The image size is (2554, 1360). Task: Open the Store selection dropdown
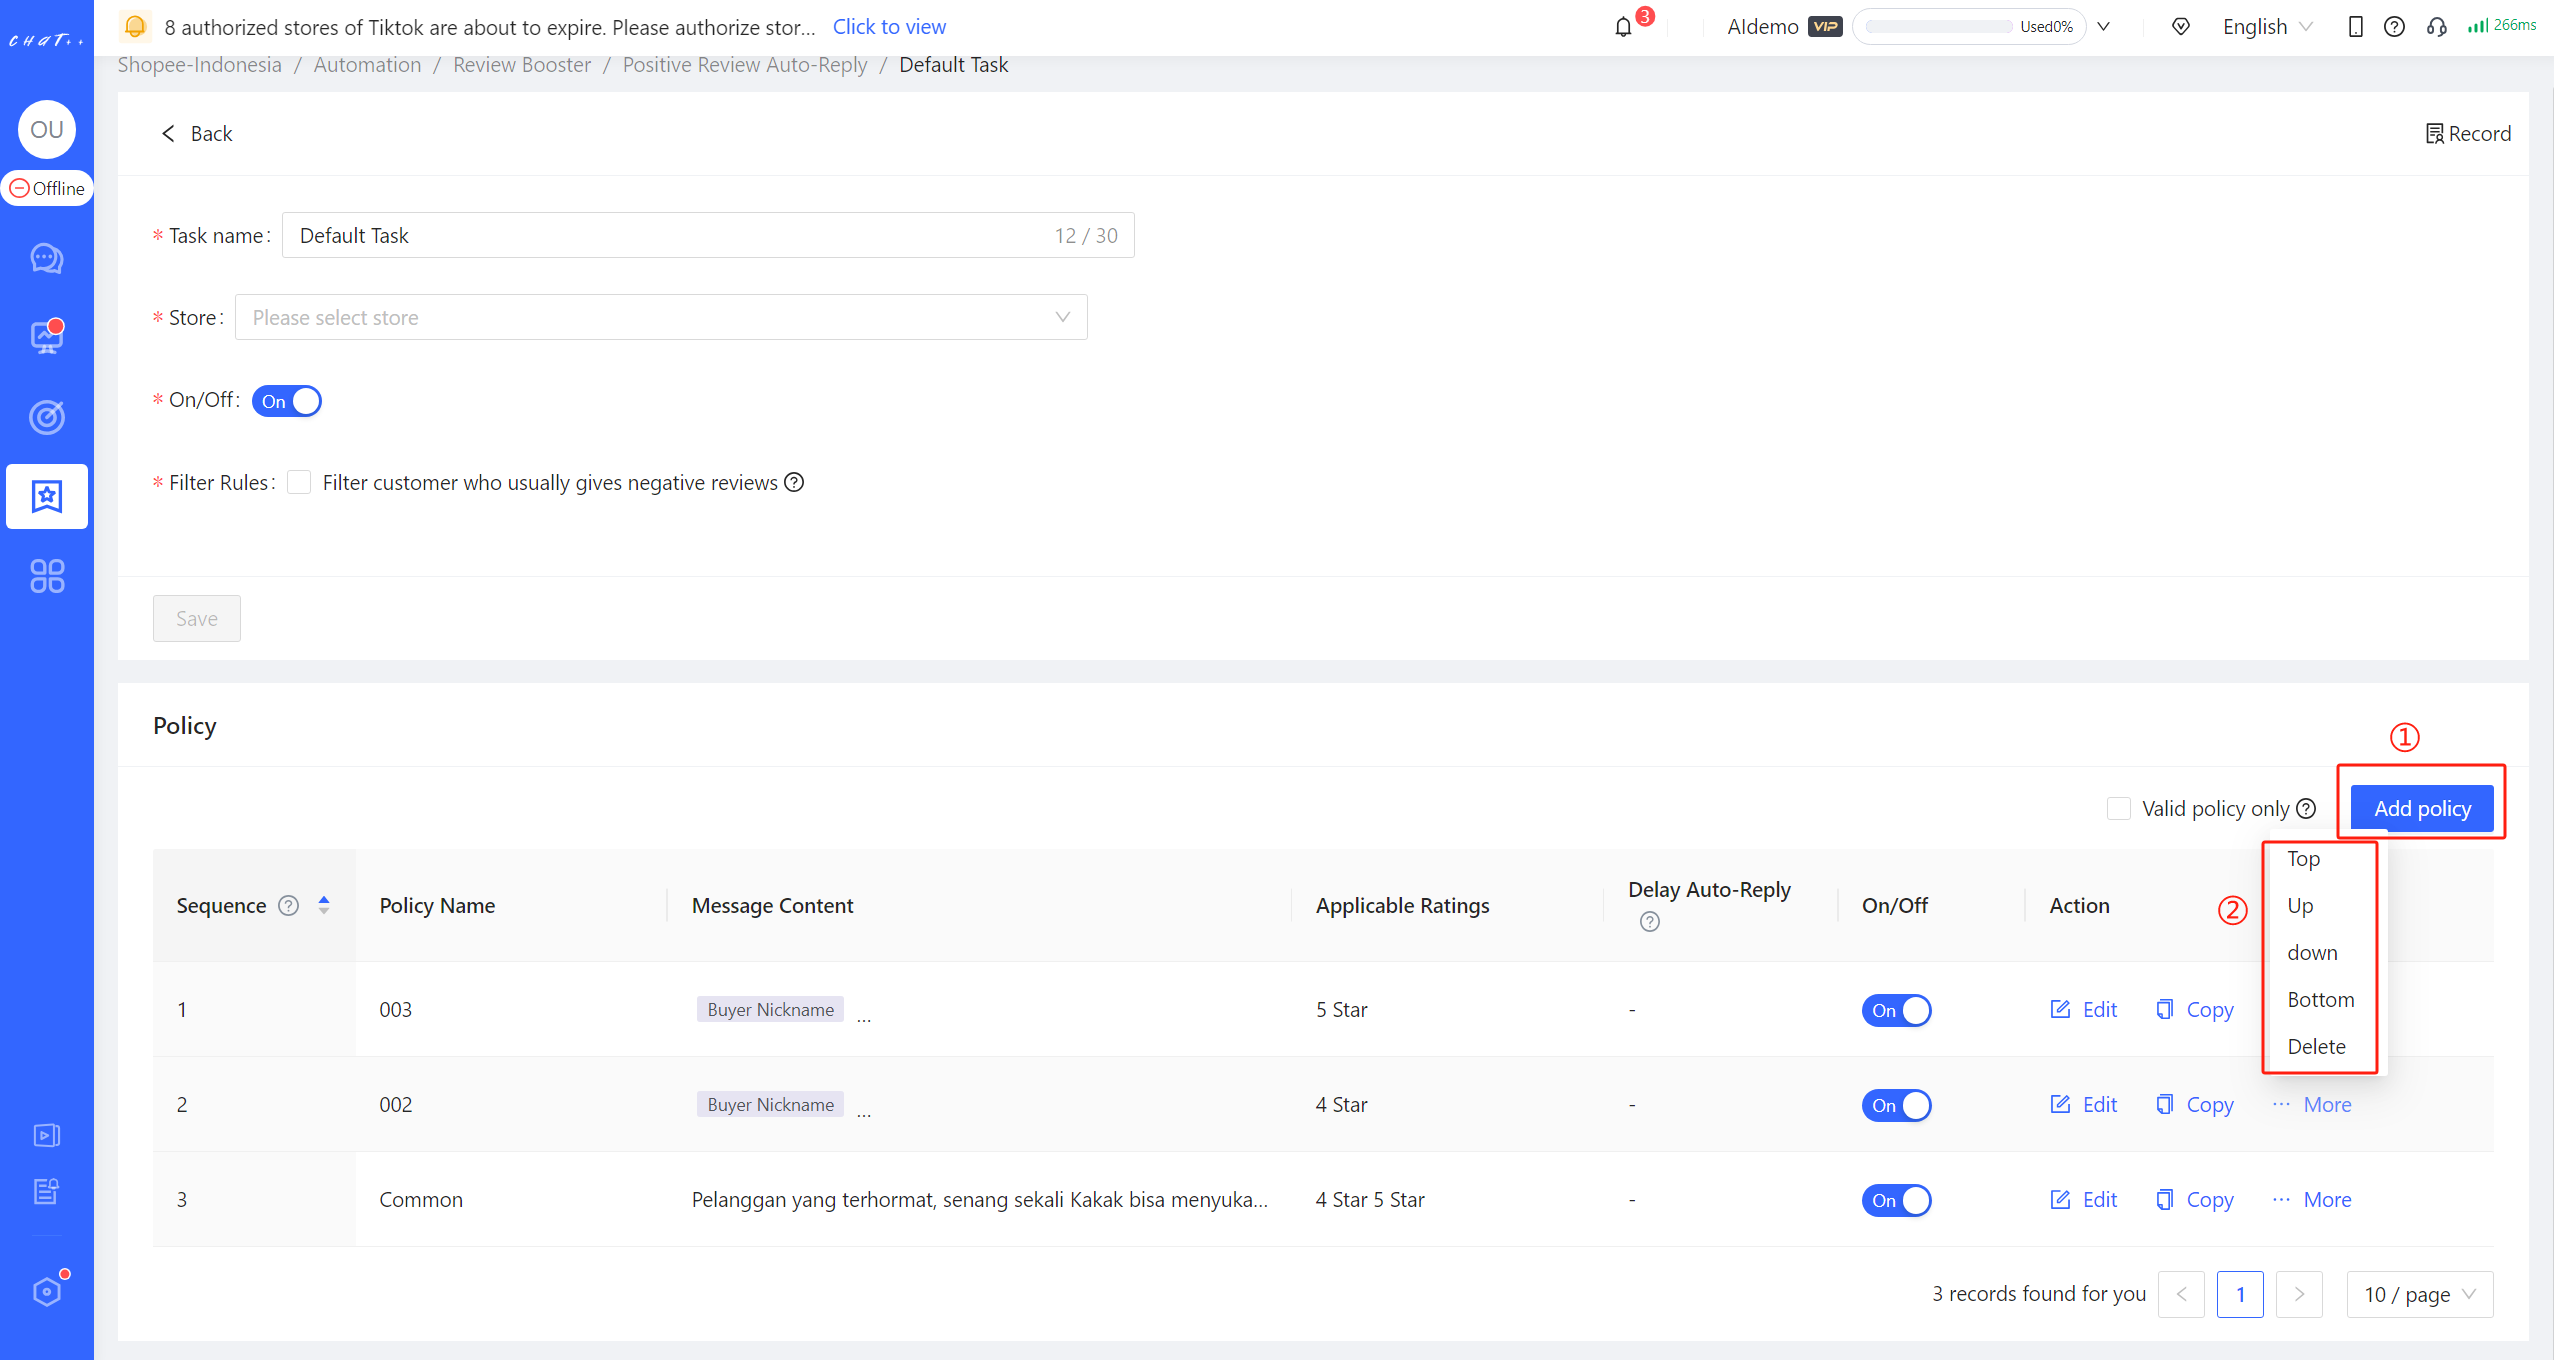(x=661, y=317)
